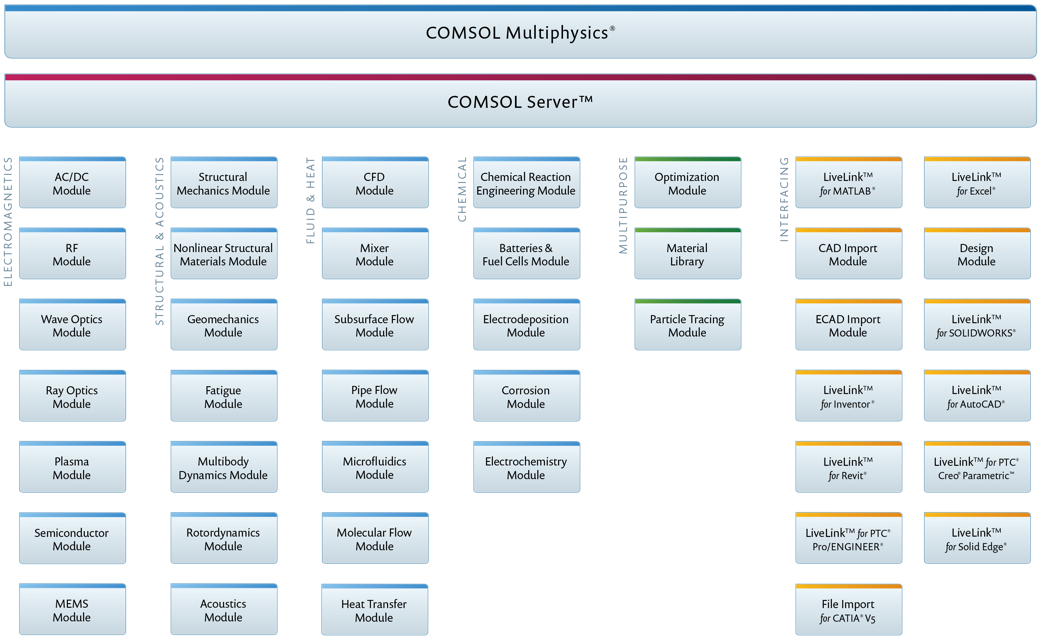
Task: Open the Pipe Flow Module
Action: tap(375, 396)
